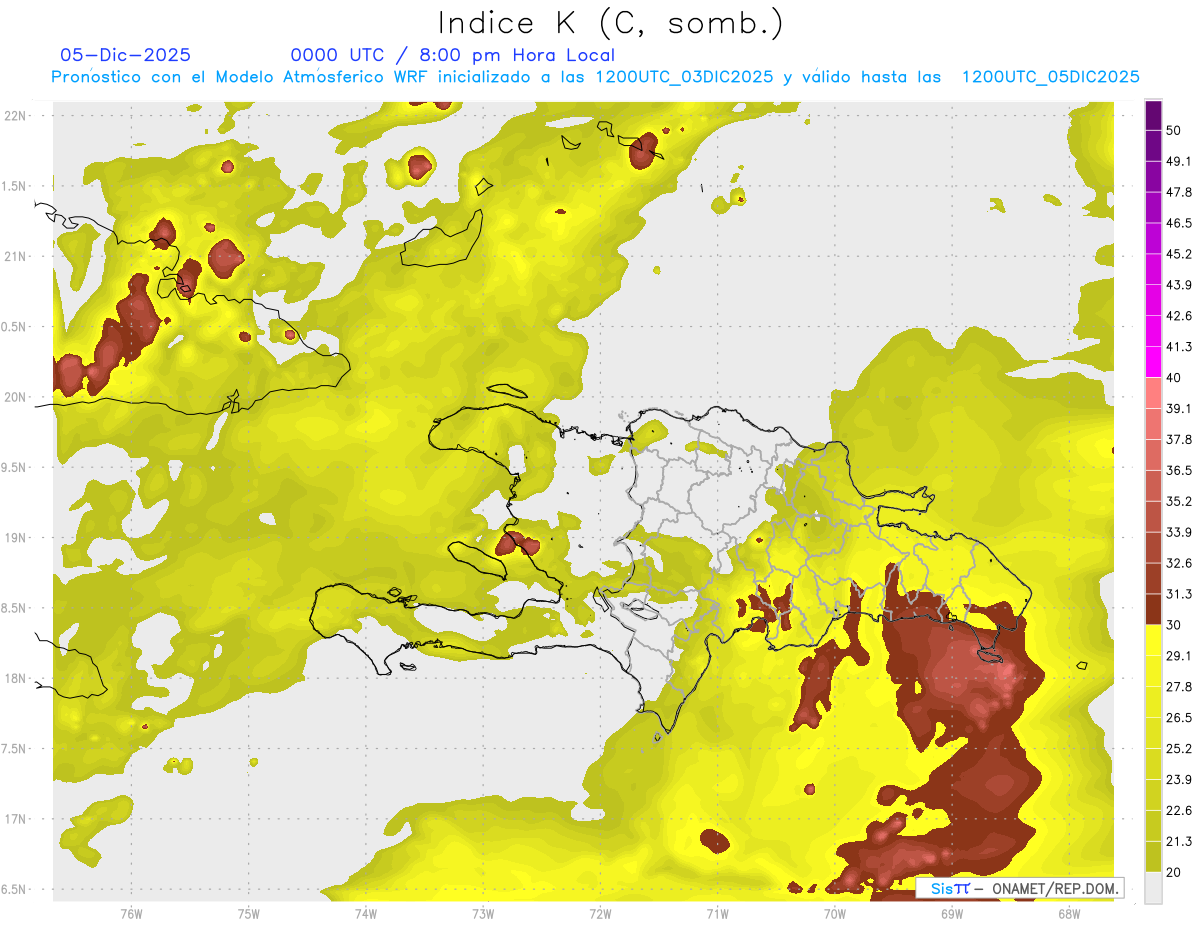This screenshot has height=927, width=1200.
Task: Click the '42.6' color scale value
Action: pos(1179,316)
